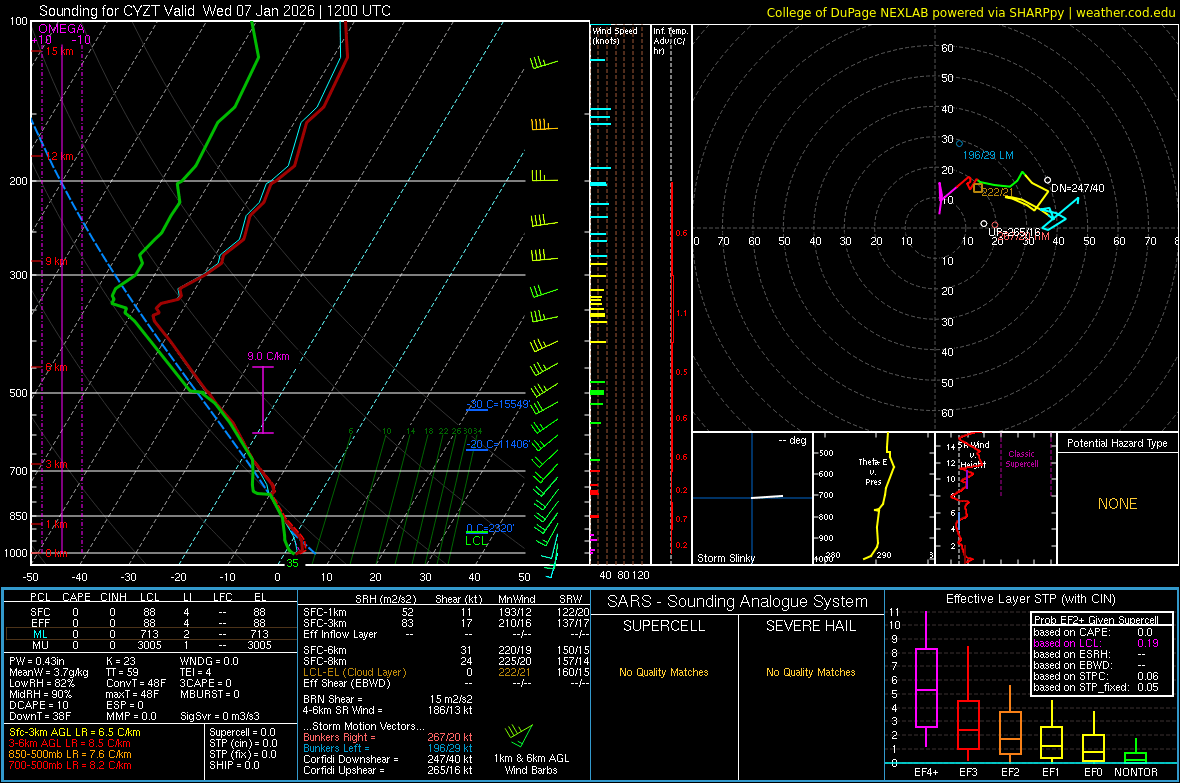This screenshot has height=783, width=1180.
Task: Click the '-20 C=11406' height label
Action: point(498,444)
